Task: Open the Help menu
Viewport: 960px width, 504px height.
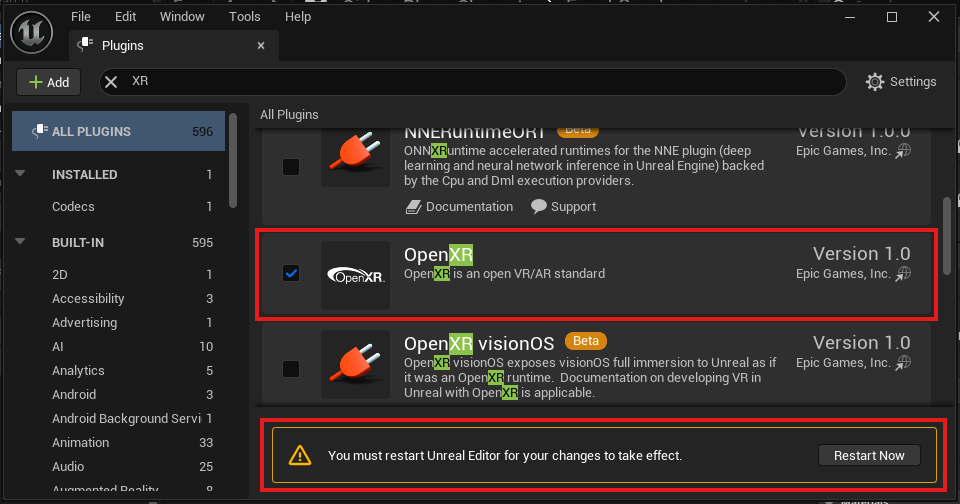Action: [x=298, y=17]
